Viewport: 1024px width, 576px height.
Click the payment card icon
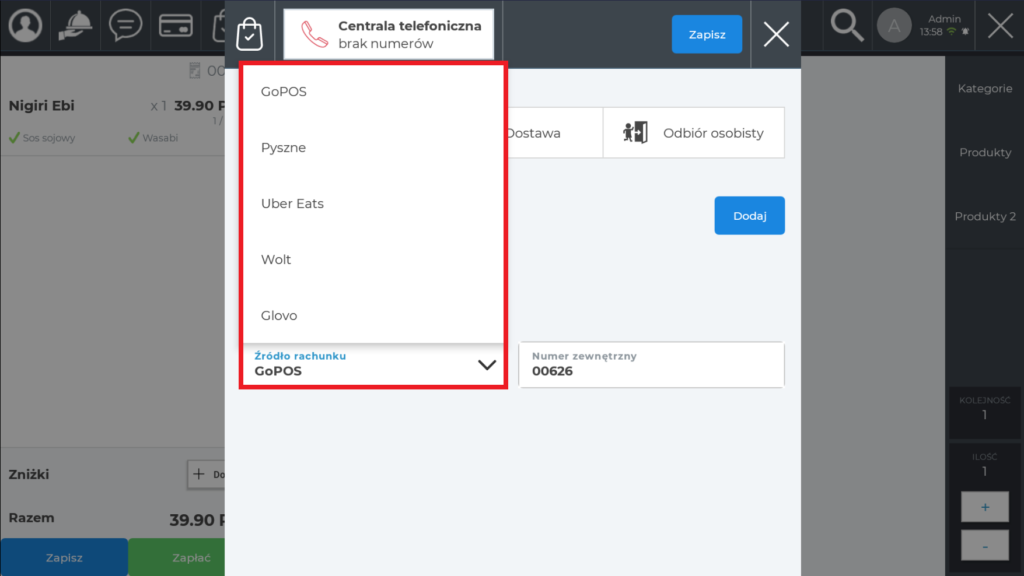tap(176, 26)
